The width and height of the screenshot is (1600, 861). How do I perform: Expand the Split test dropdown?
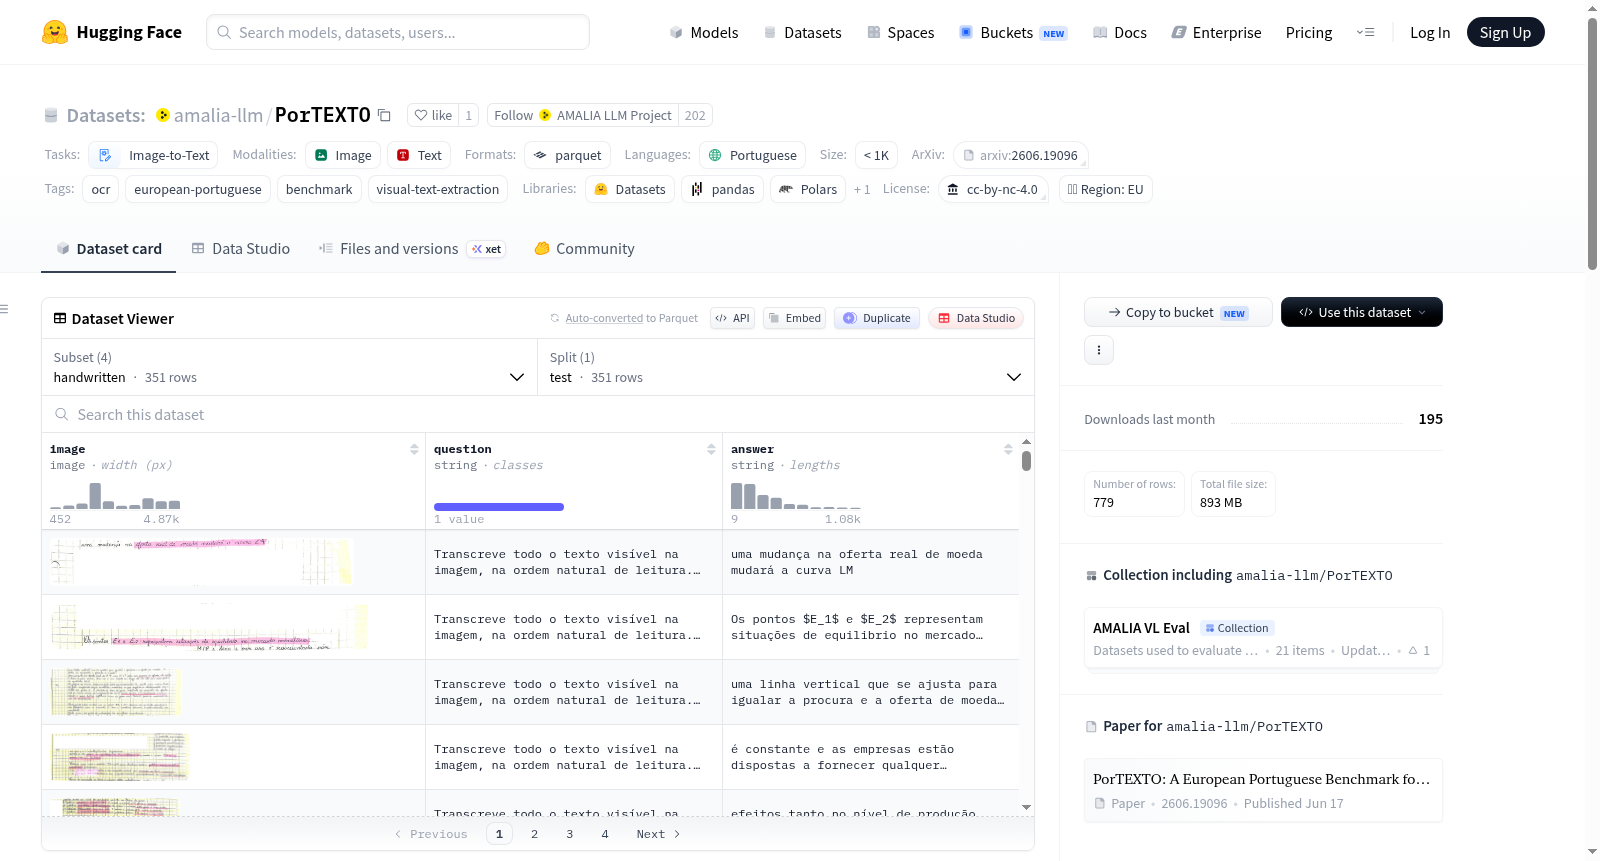coord(786,367)
